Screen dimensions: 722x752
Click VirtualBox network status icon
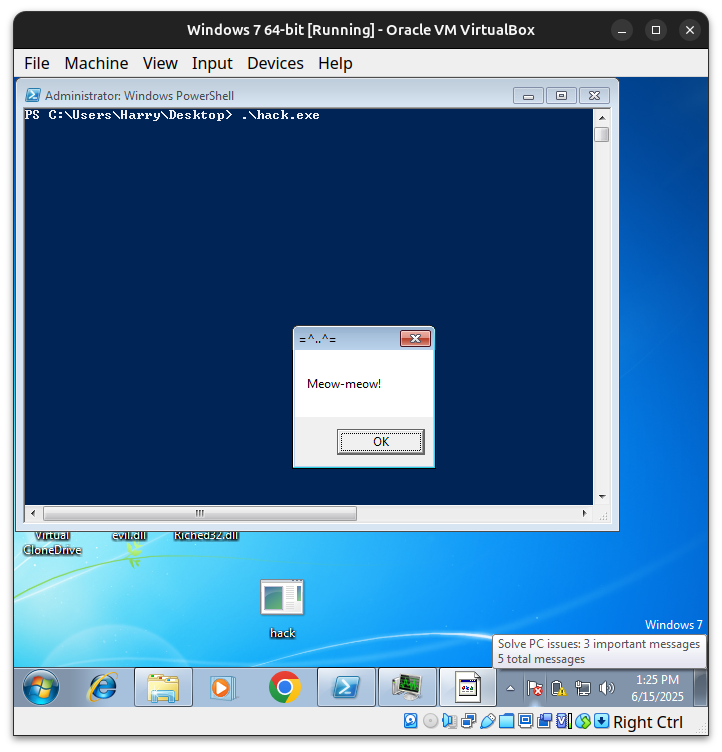pyautogui.click(x=469, y=721)
